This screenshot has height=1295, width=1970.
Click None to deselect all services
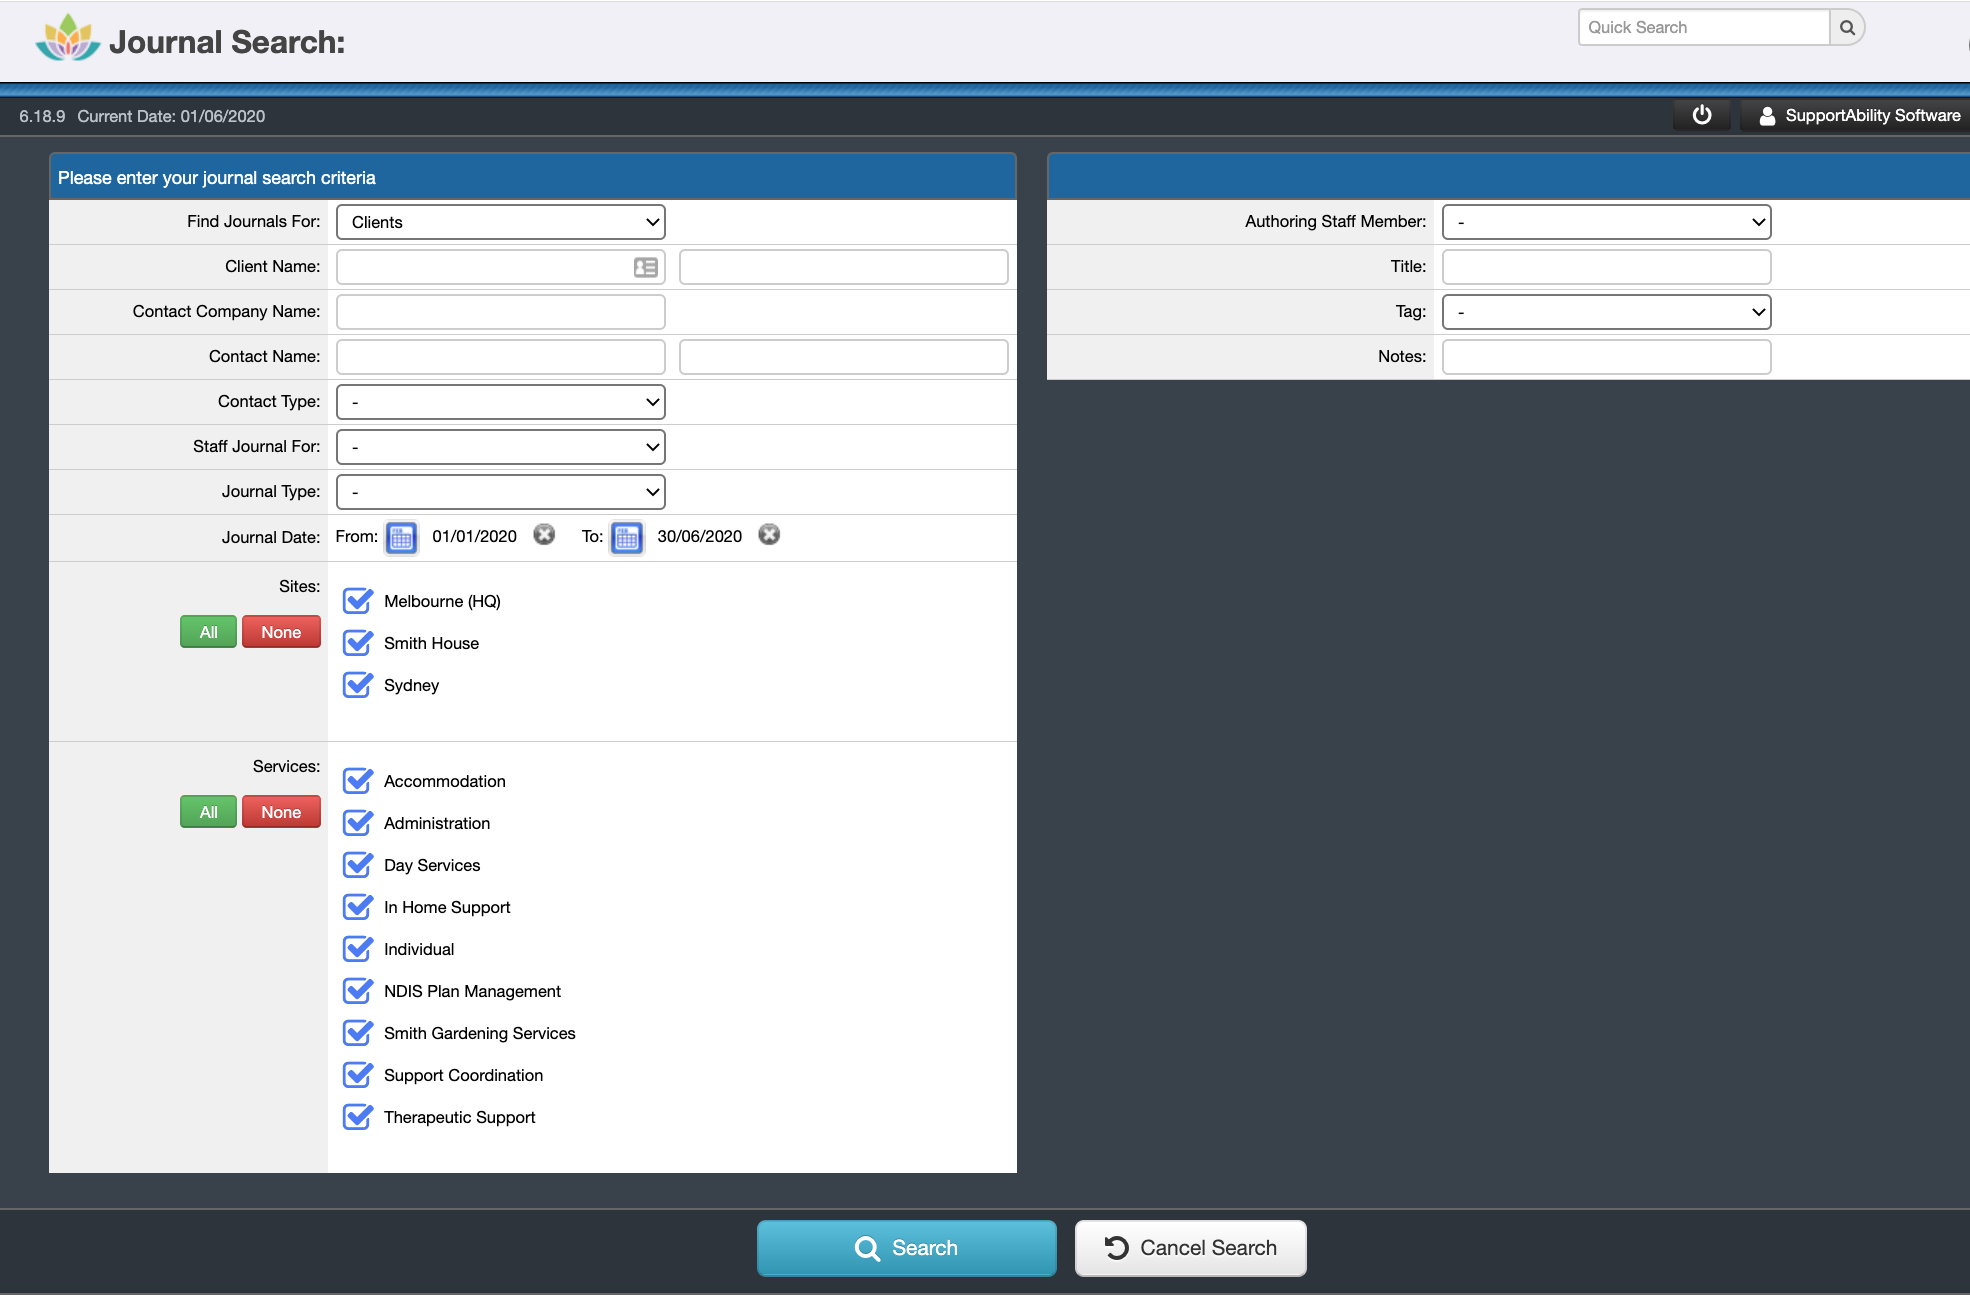coord(280,811)
